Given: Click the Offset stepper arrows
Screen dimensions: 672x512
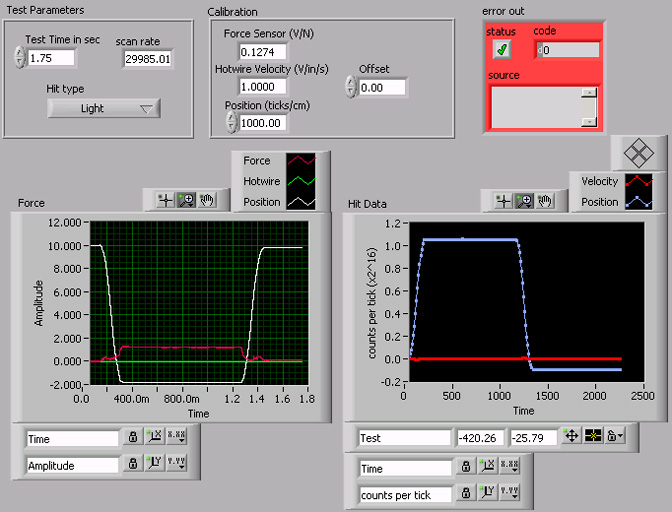Looking at the screenshot, I should click(x=351, y=87).
